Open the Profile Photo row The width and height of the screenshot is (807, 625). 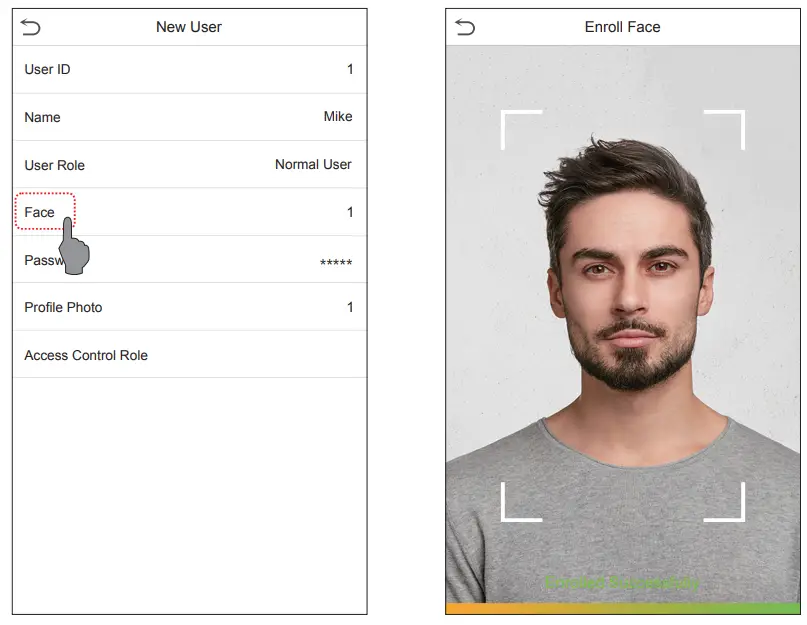189,307
